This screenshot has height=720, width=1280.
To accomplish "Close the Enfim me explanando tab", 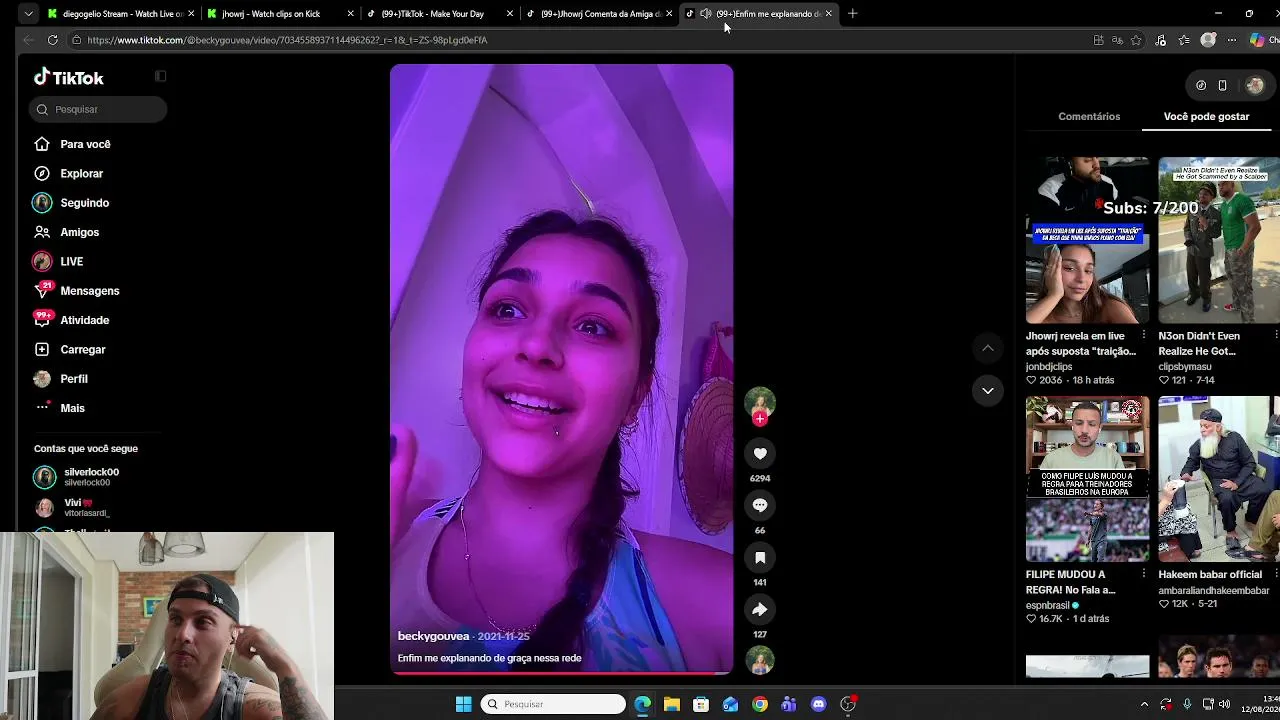I will click(828, 14).
